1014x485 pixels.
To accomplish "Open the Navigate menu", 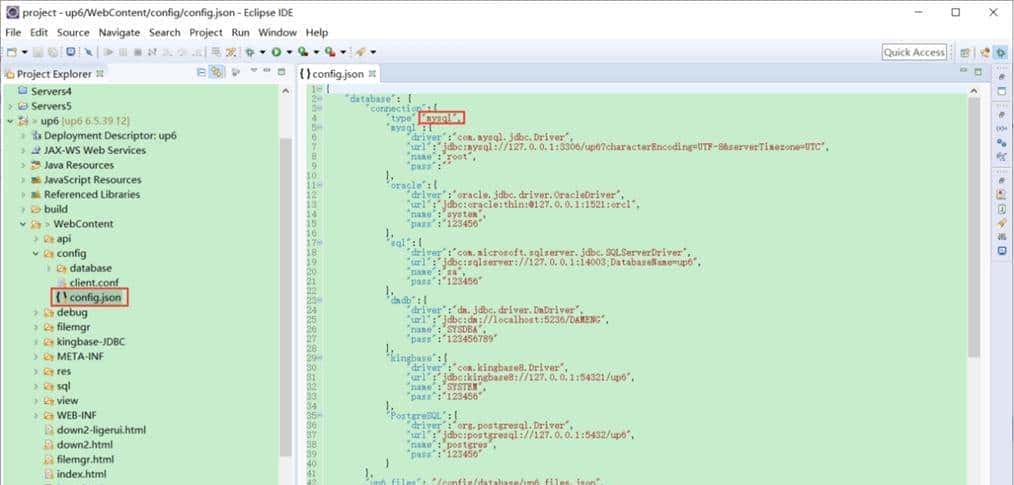I will coord(119,32).
